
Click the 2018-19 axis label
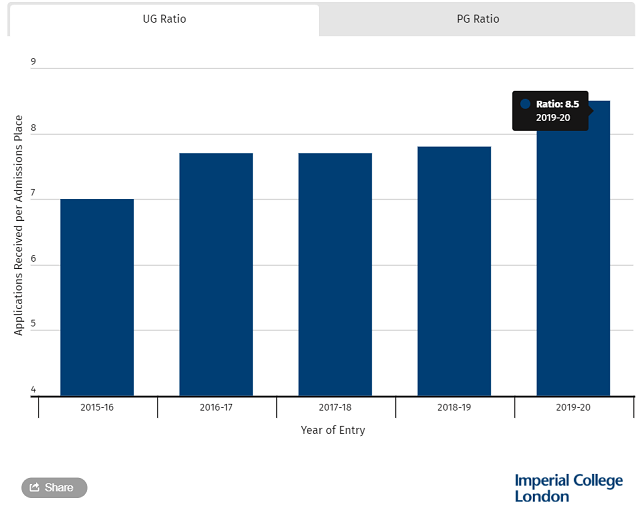454,407
